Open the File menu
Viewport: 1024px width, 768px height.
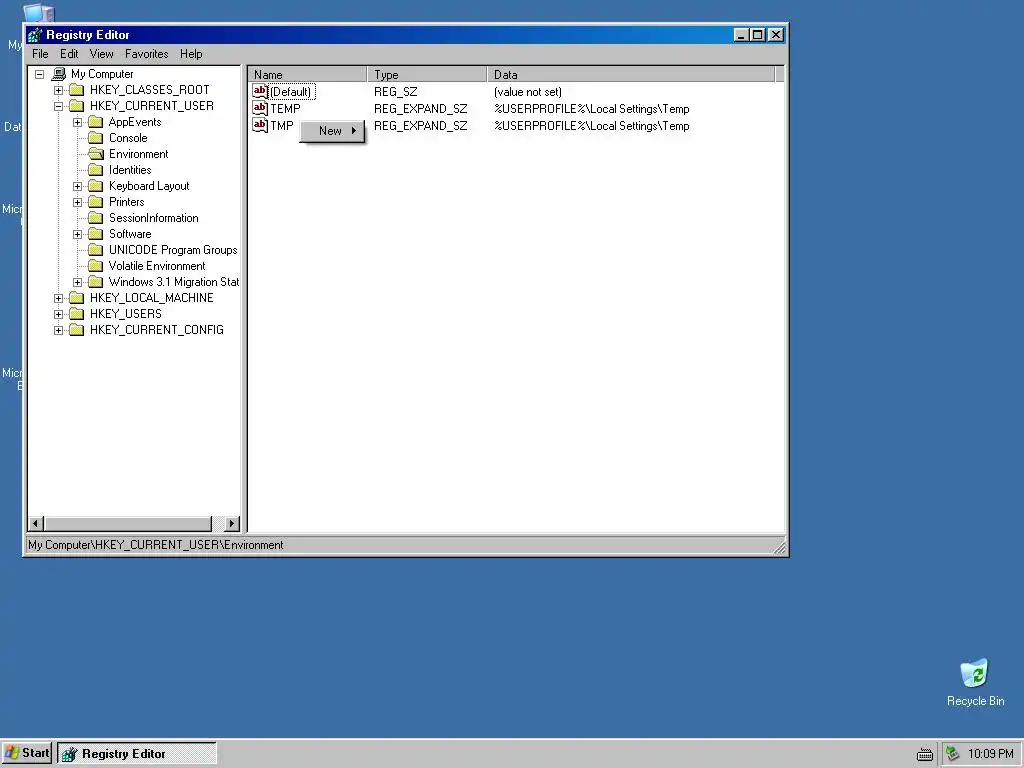[x=40, y=54]
